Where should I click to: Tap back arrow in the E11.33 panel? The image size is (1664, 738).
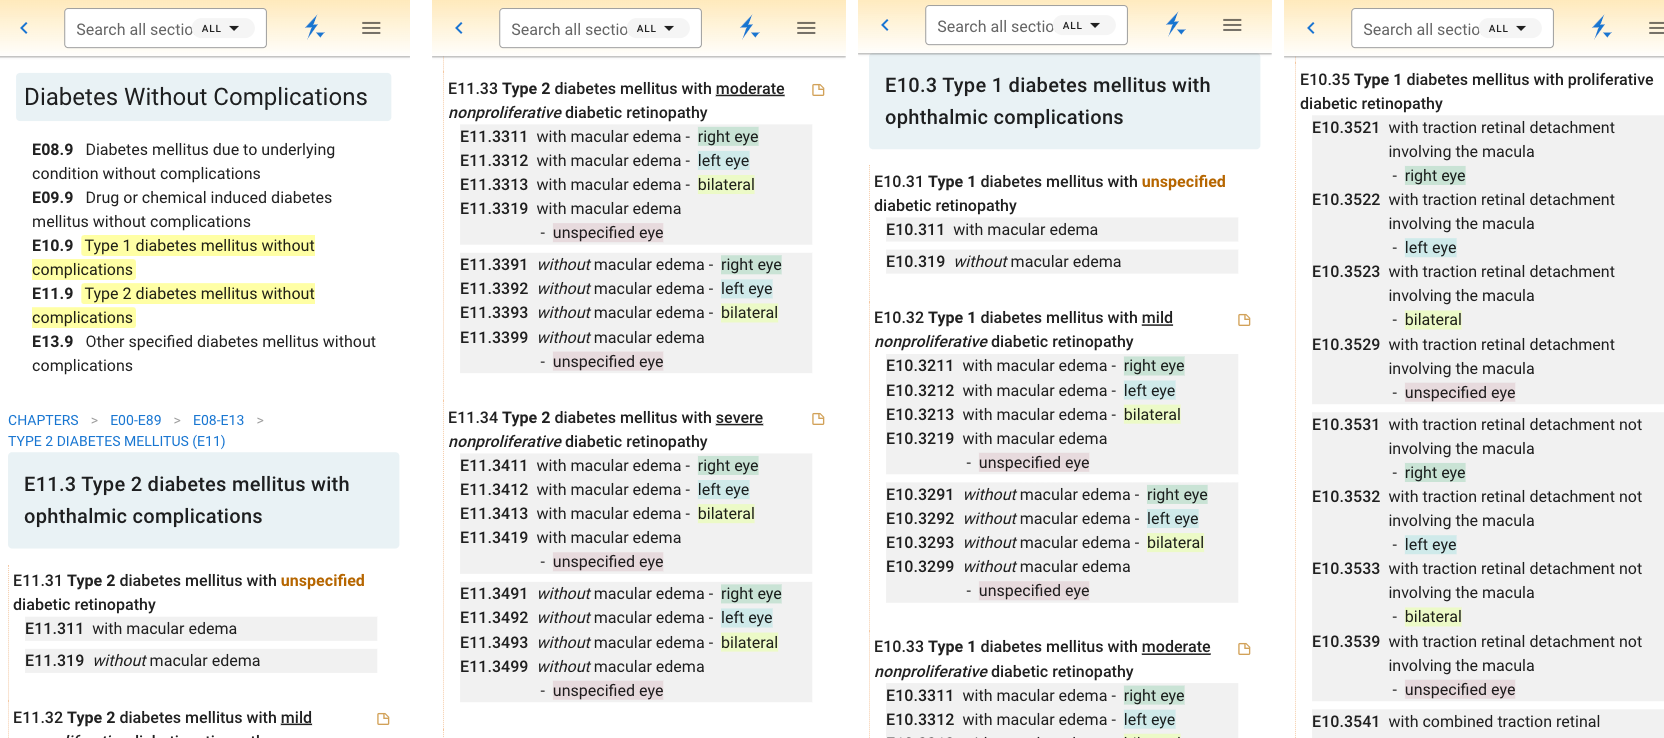[x=460, y=28]
